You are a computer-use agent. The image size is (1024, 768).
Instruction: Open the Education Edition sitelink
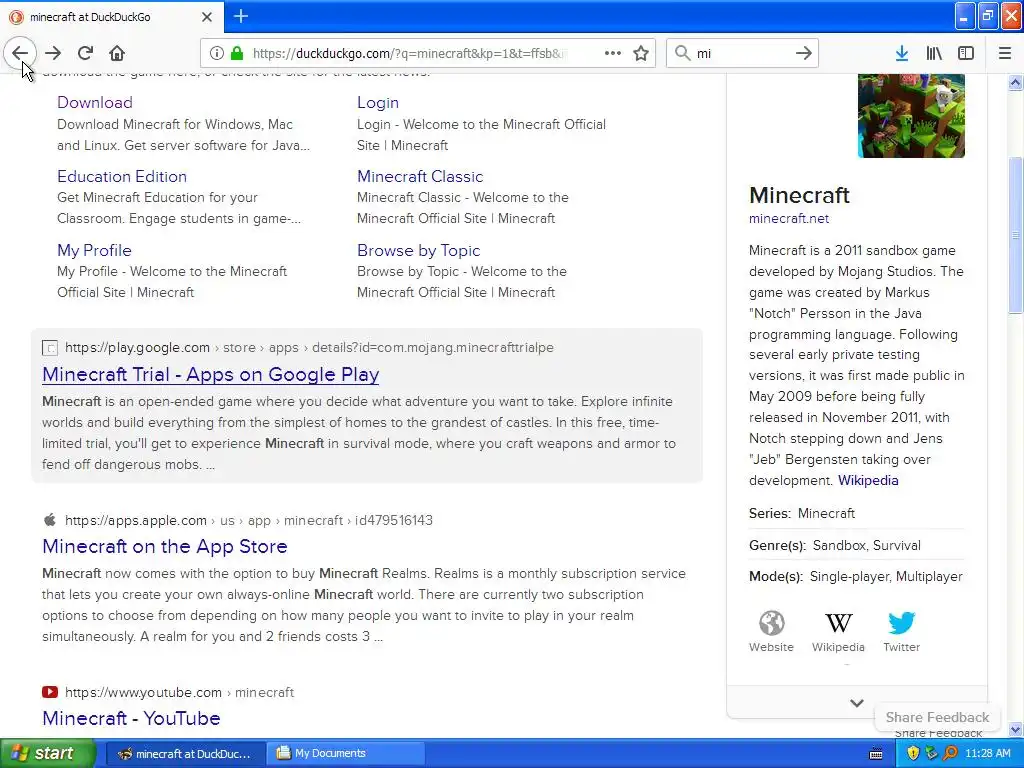click(x=121, y=176)
